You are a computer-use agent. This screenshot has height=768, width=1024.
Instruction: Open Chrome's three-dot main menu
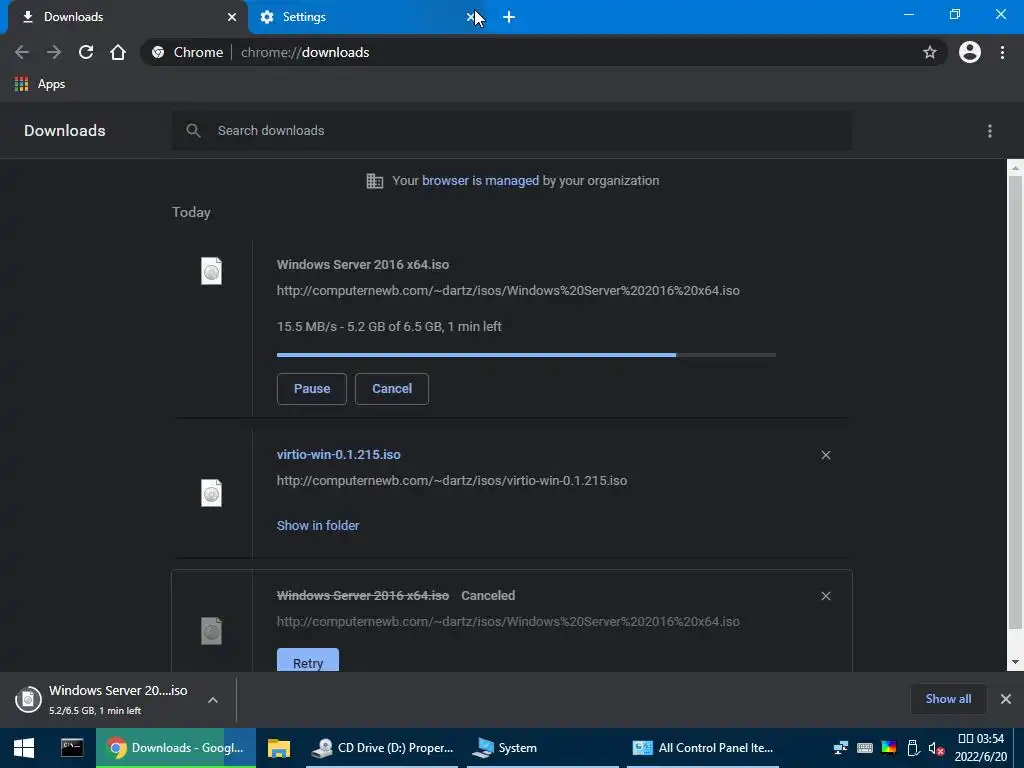(x=1002, y=52)
